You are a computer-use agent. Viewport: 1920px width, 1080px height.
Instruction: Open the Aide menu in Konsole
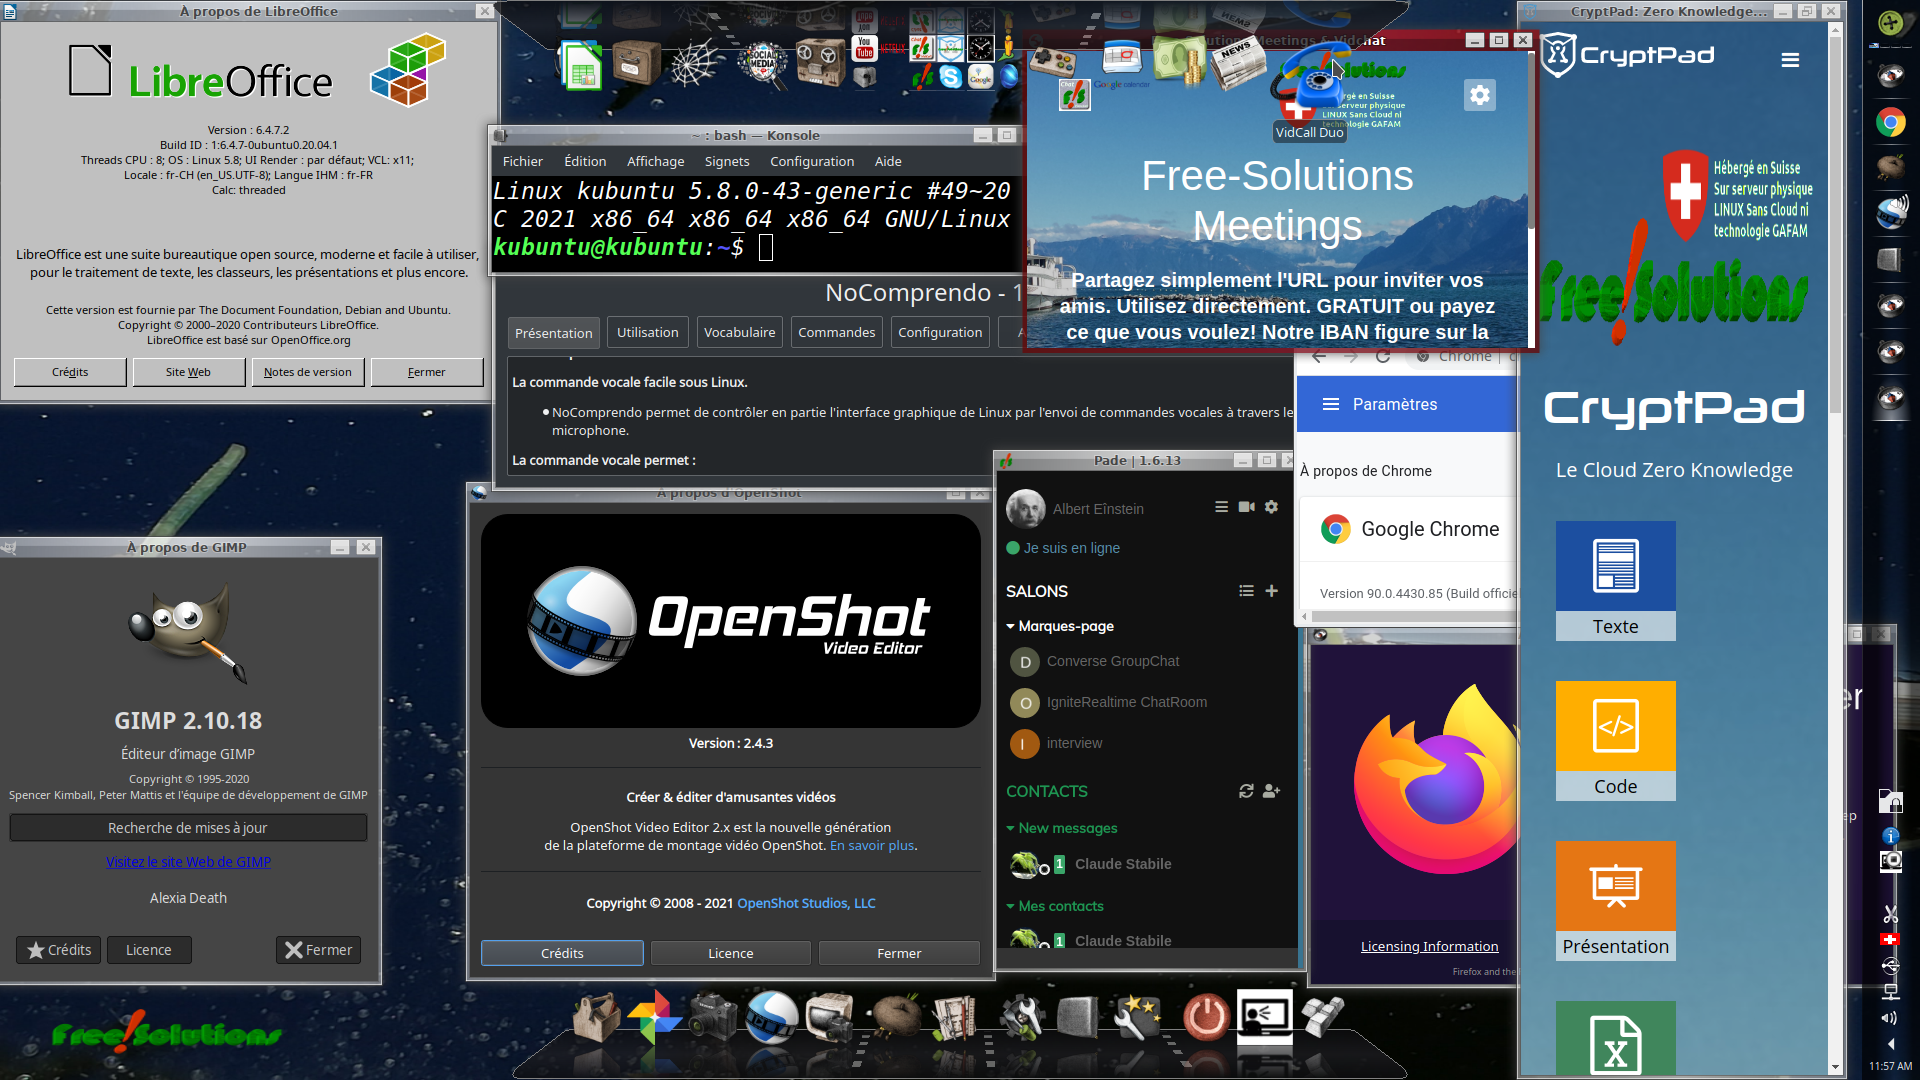[x=888, y=161]
